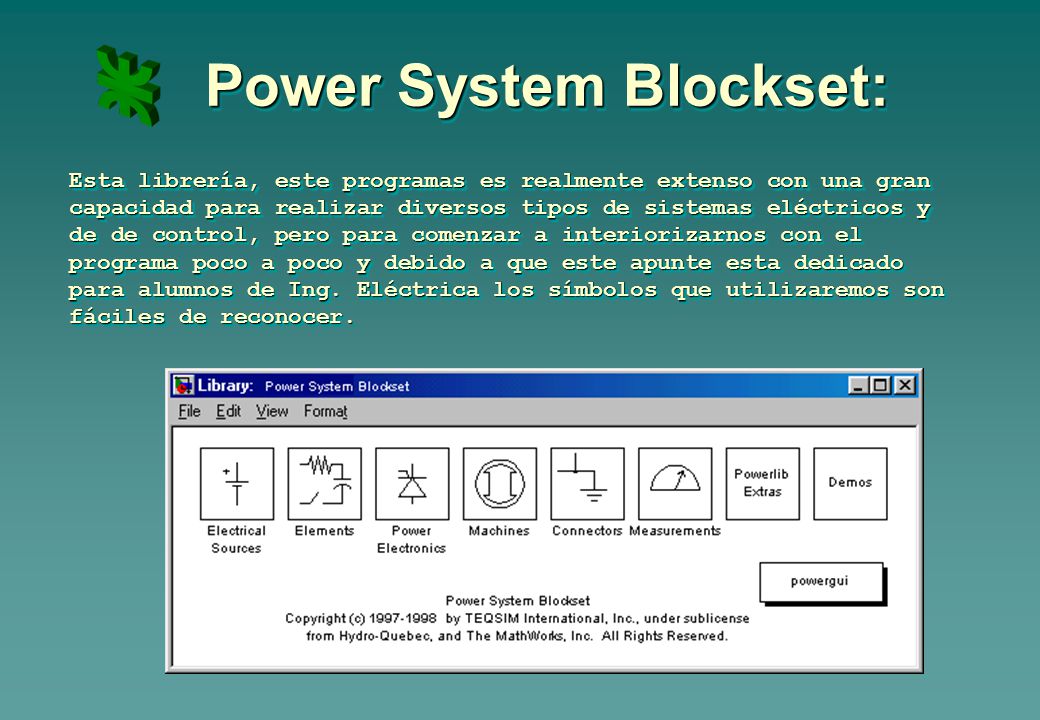Open the File menu
Viewport: 1040px width, 720px height.
[189, 412]
